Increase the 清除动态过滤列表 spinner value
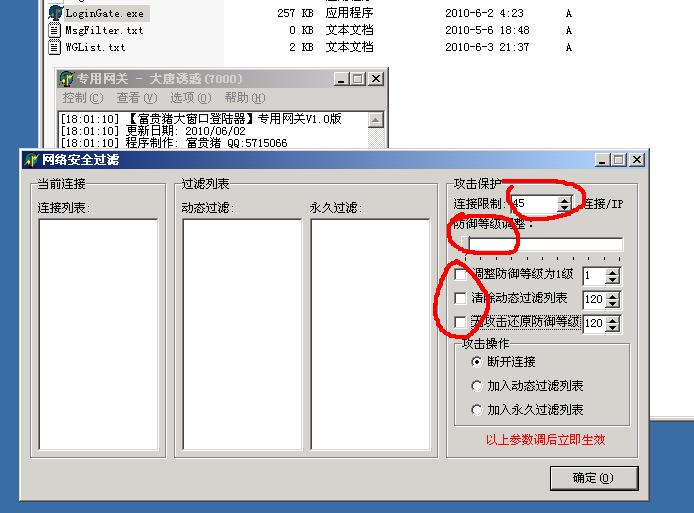The image size is (694, 513). [x=613, y=295]
